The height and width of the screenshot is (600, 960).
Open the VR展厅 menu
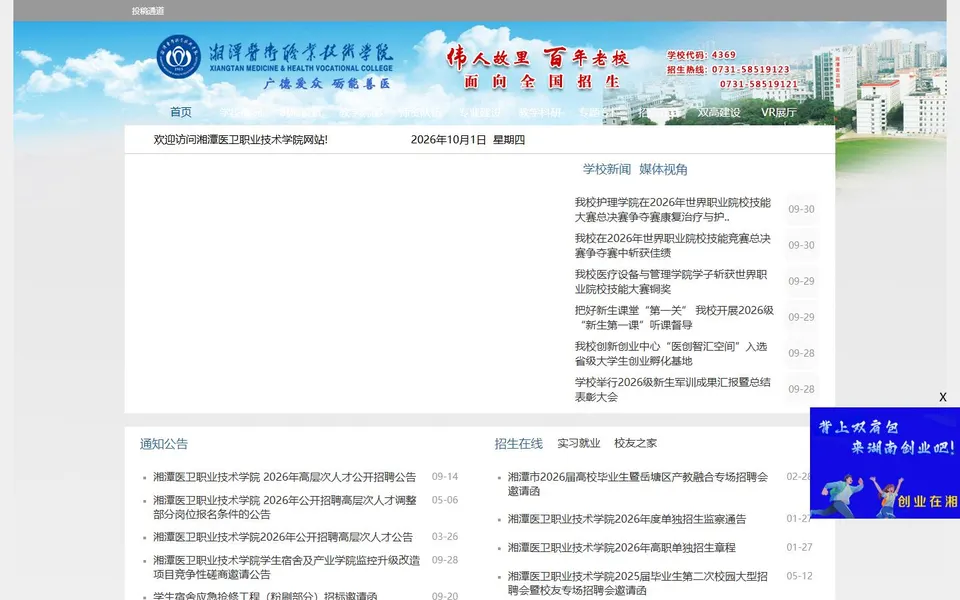pyautogui.click(x=779, y=113)
